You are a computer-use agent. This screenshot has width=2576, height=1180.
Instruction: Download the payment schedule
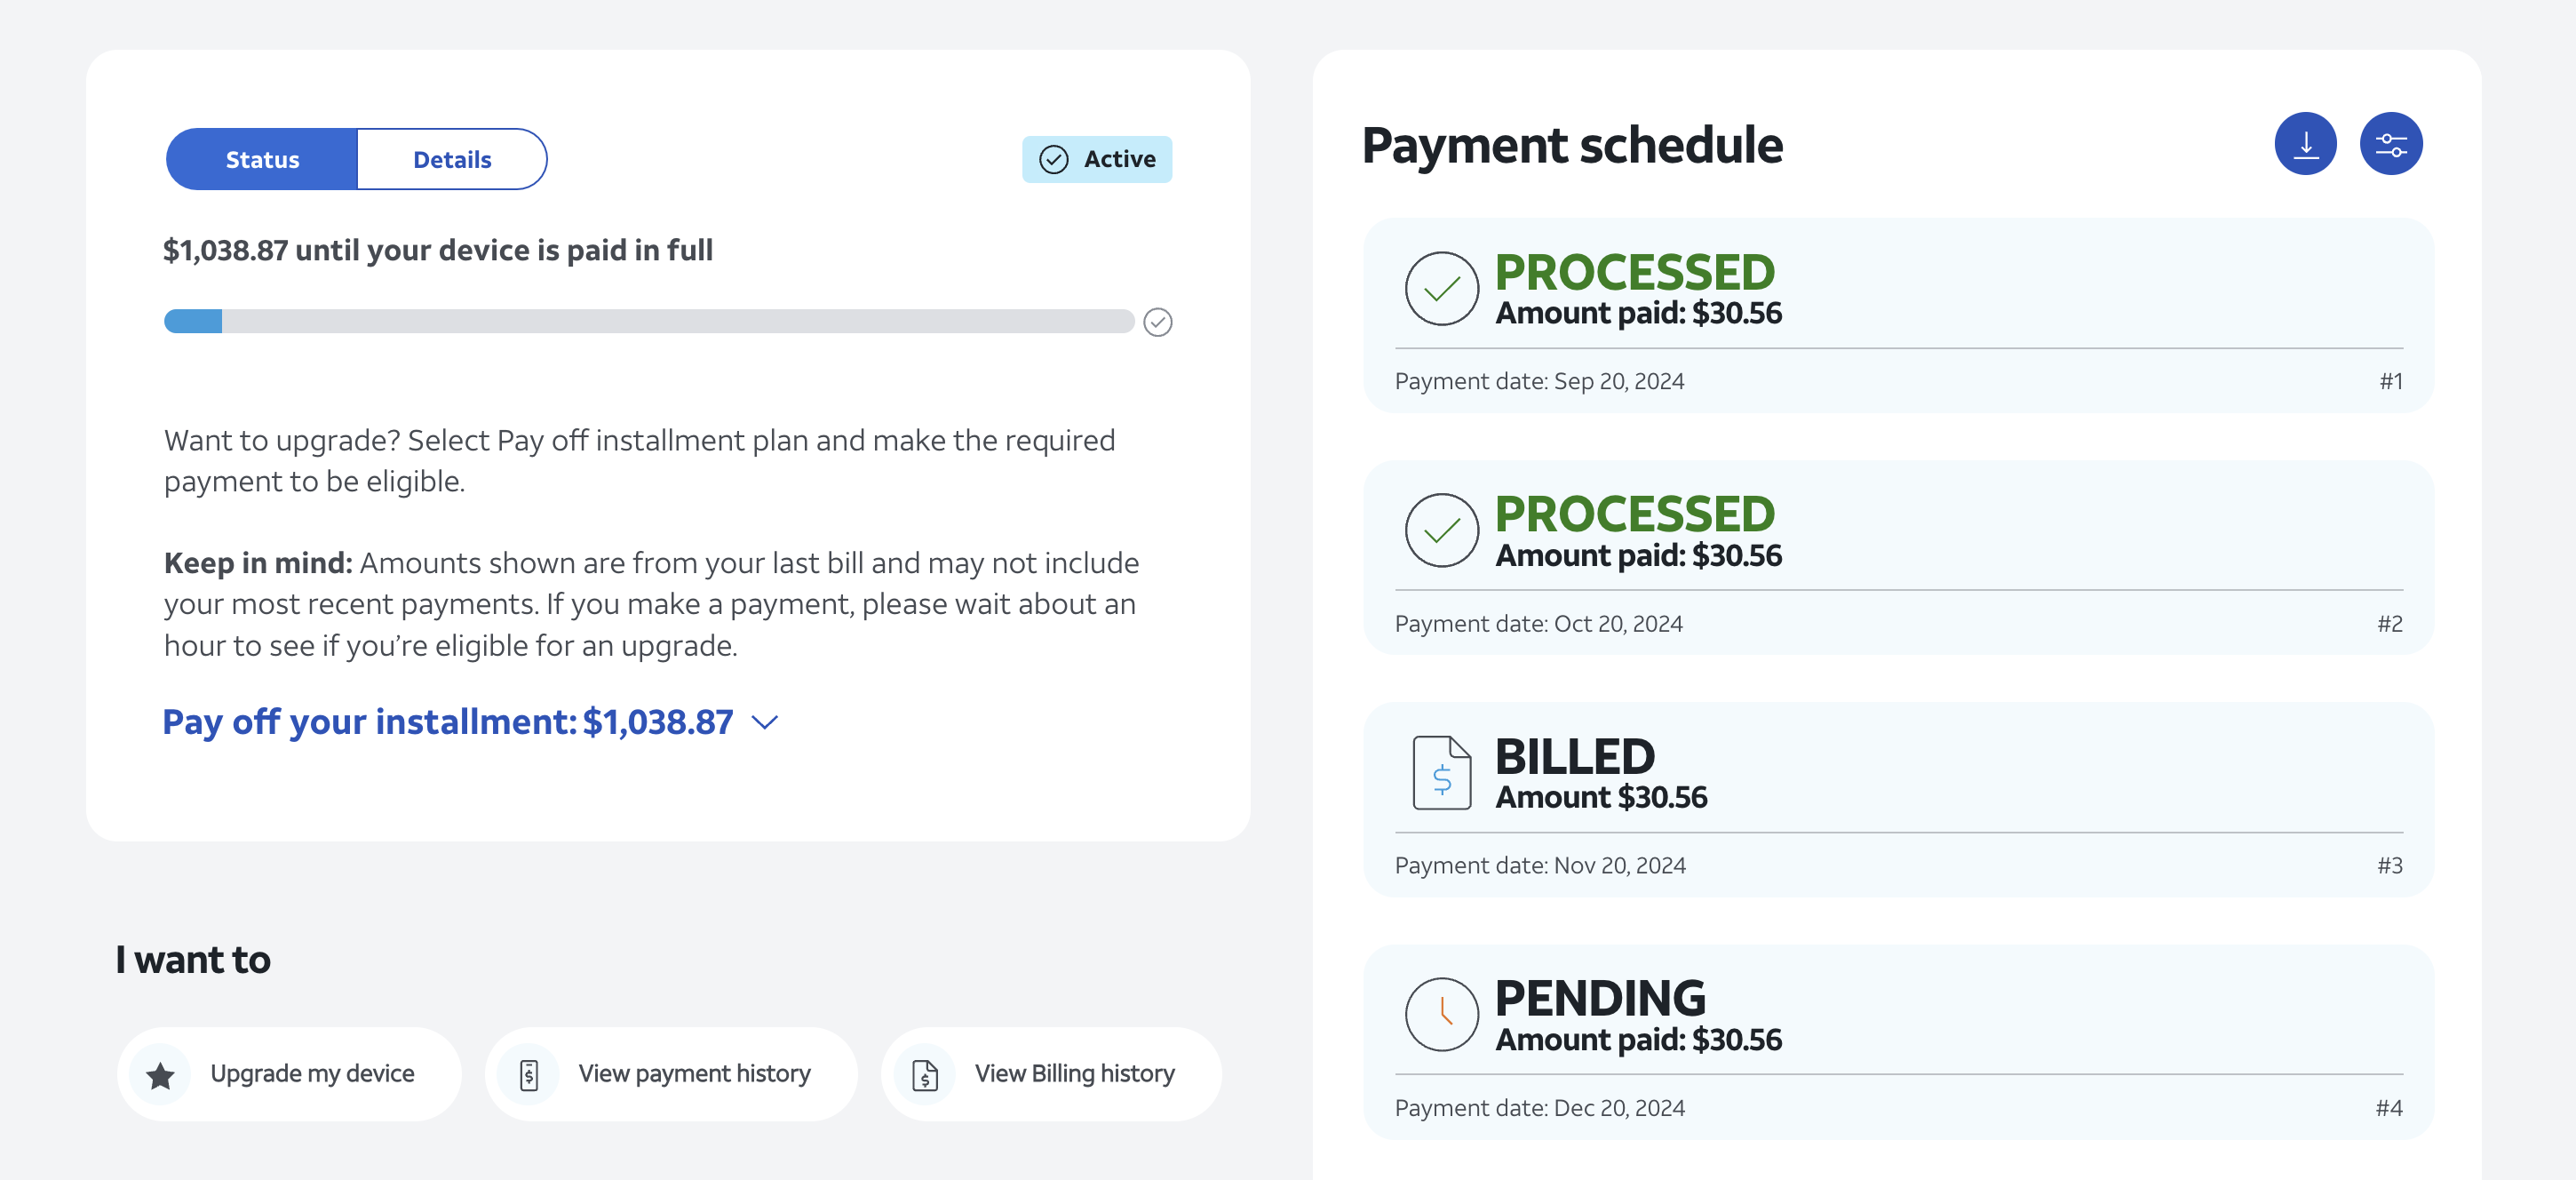tap(2305, 144)
